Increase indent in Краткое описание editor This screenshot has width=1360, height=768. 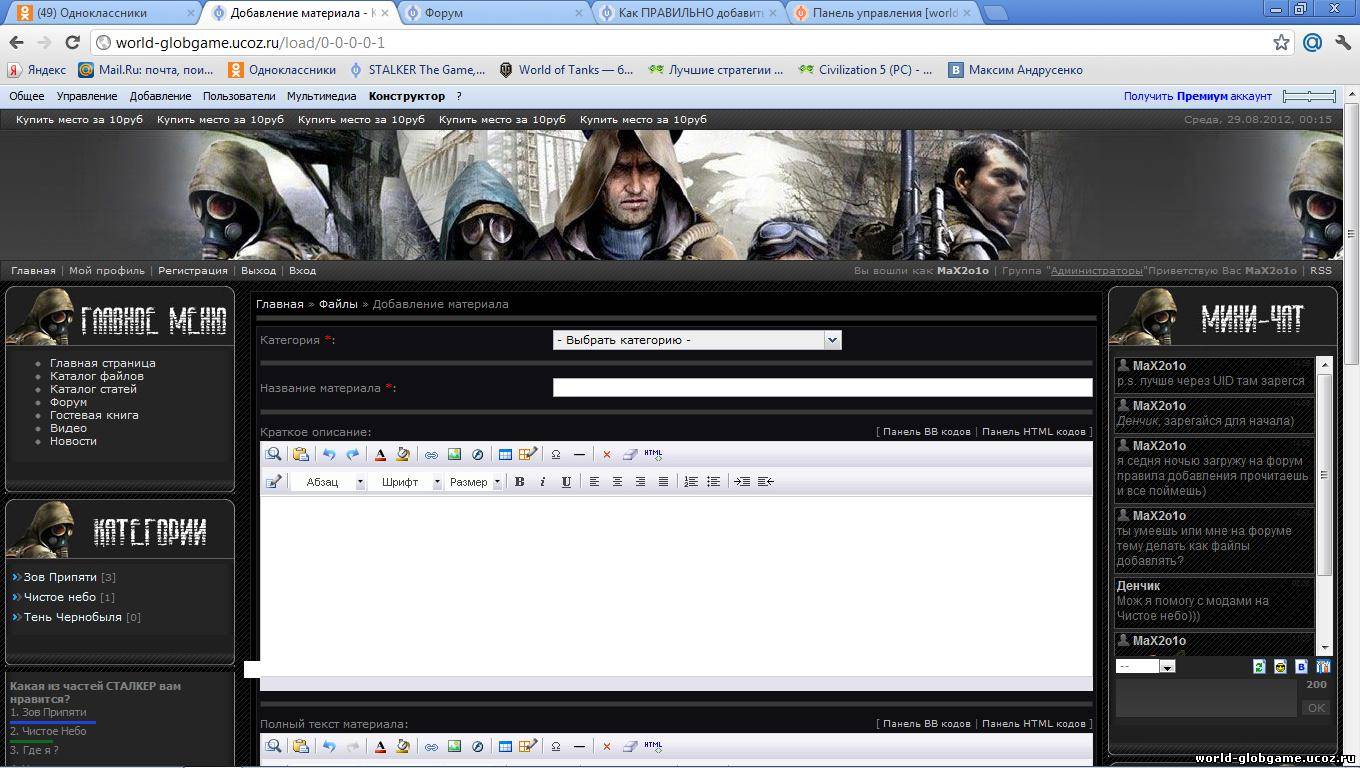click(742, 482)
